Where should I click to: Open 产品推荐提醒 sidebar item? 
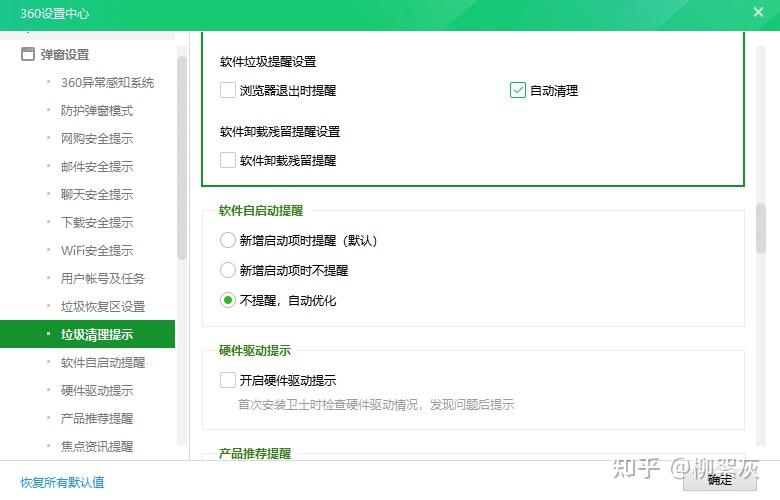[97, 418]
